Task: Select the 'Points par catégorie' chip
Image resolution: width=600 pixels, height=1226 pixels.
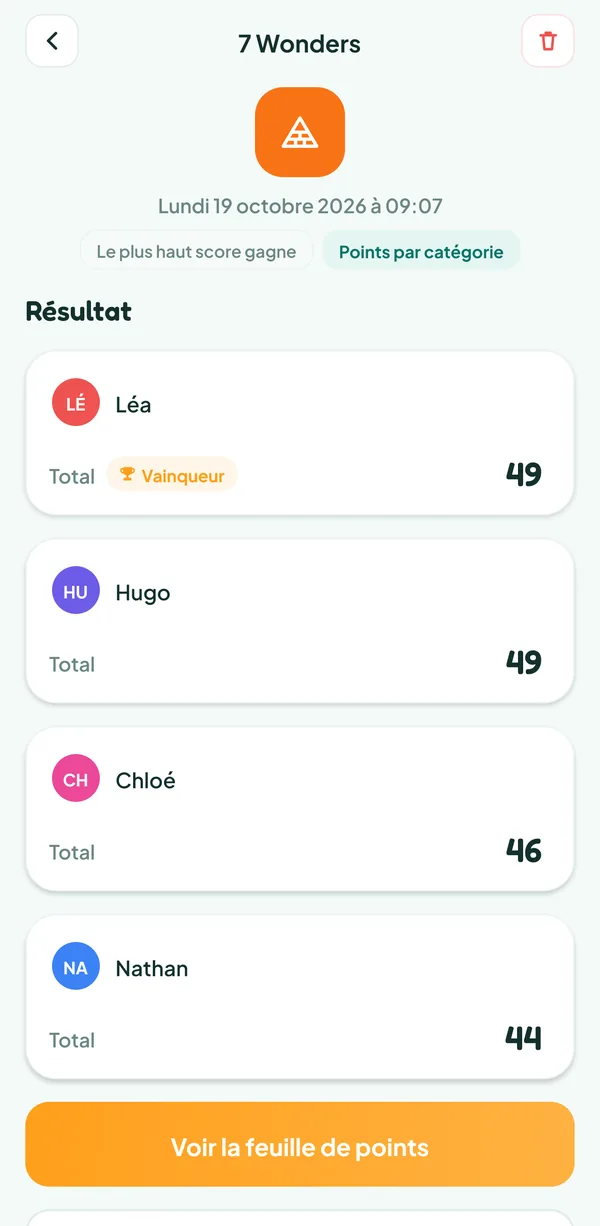Action: (x=421, y=251)
